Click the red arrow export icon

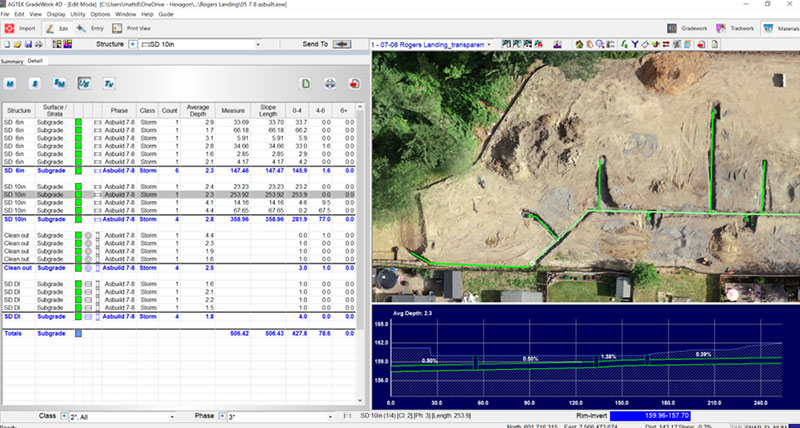click(x=355, y=84)
